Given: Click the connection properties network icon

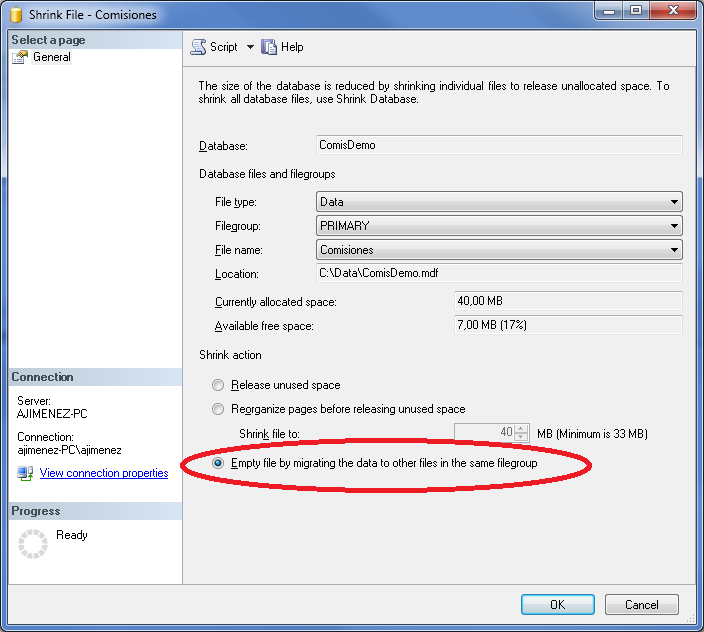Looking at the screenshot, I should (25, 473).
